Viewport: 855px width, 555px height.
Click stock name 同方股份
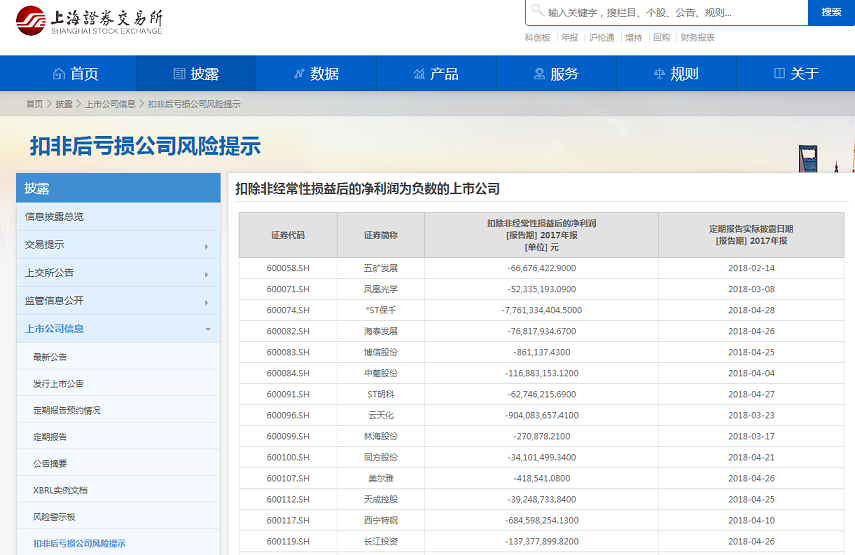pos(381,457)
